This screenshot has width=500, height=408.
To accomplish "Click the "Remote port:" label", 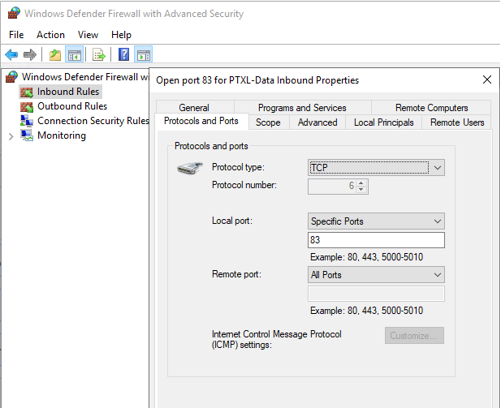I will (x=236, y=274).
